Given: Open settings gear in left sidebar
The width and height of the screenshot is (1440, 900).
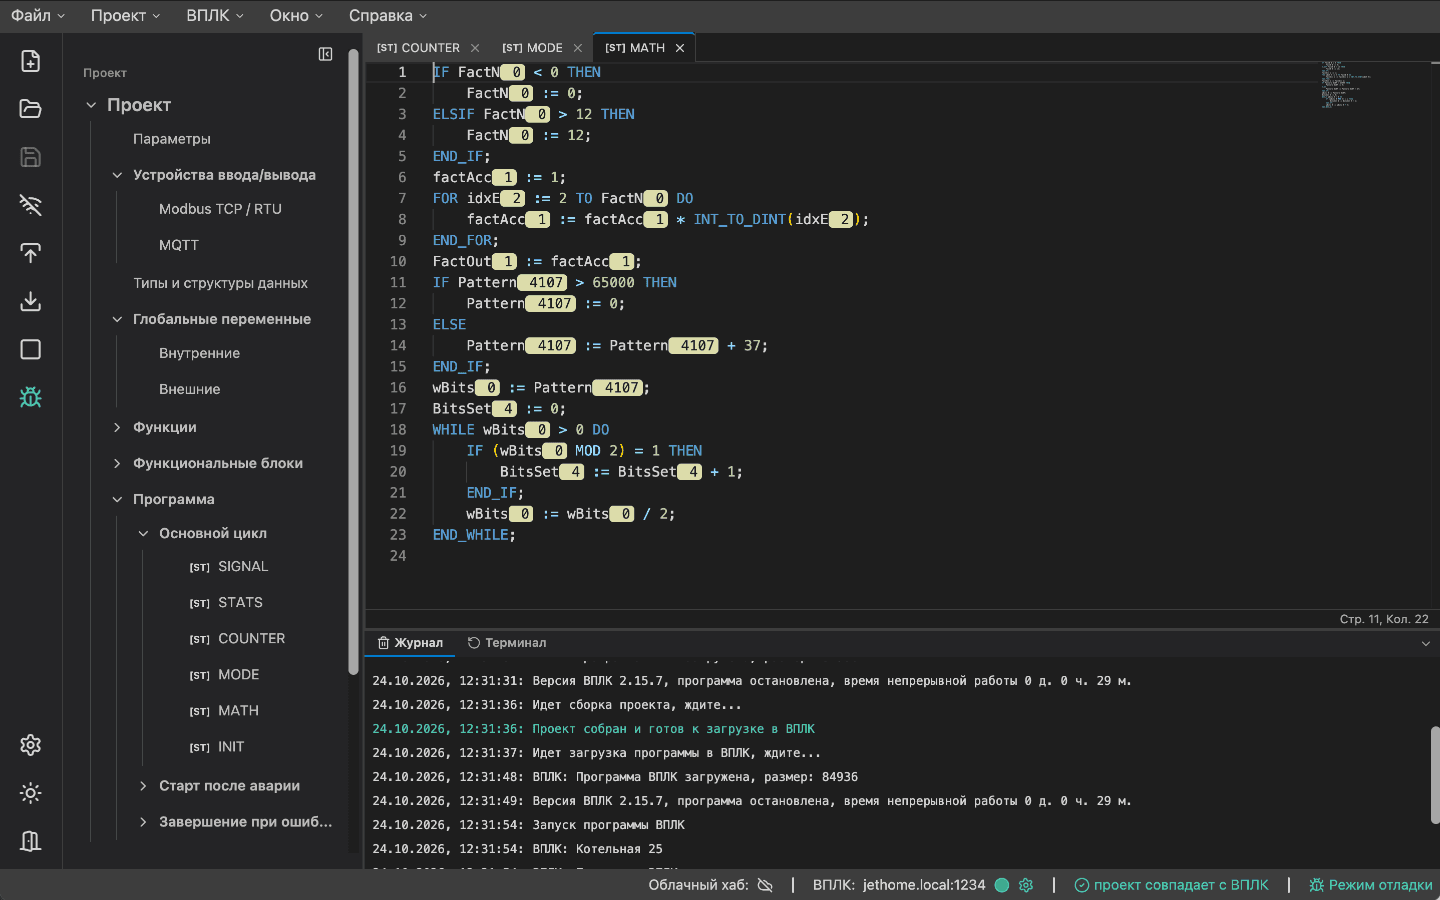Looking at the screenshot, I should 31,745.
